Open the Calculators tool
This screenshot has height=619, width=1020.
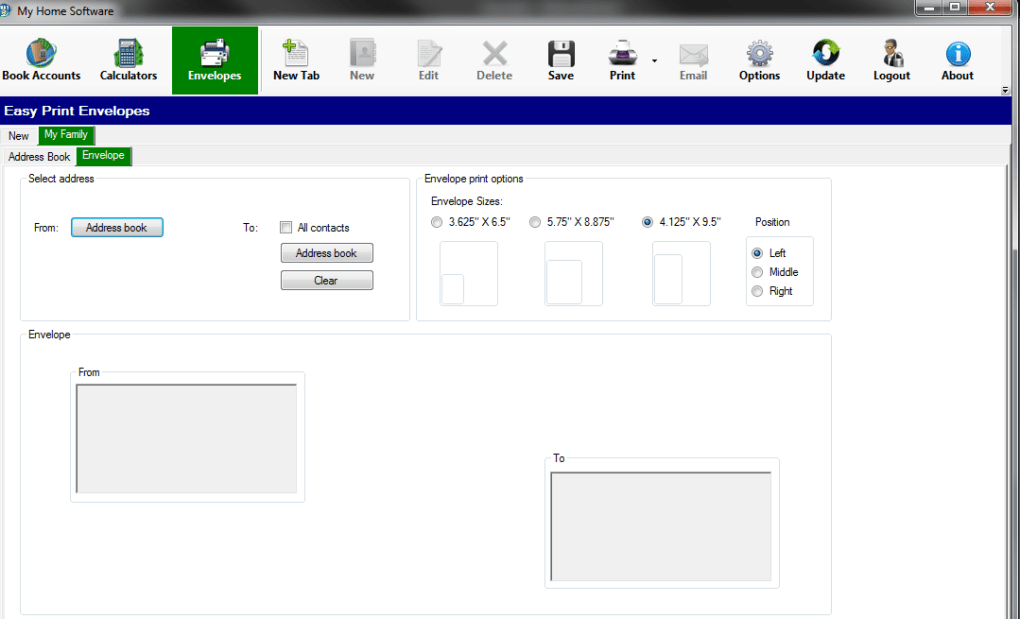coord(128,60)
